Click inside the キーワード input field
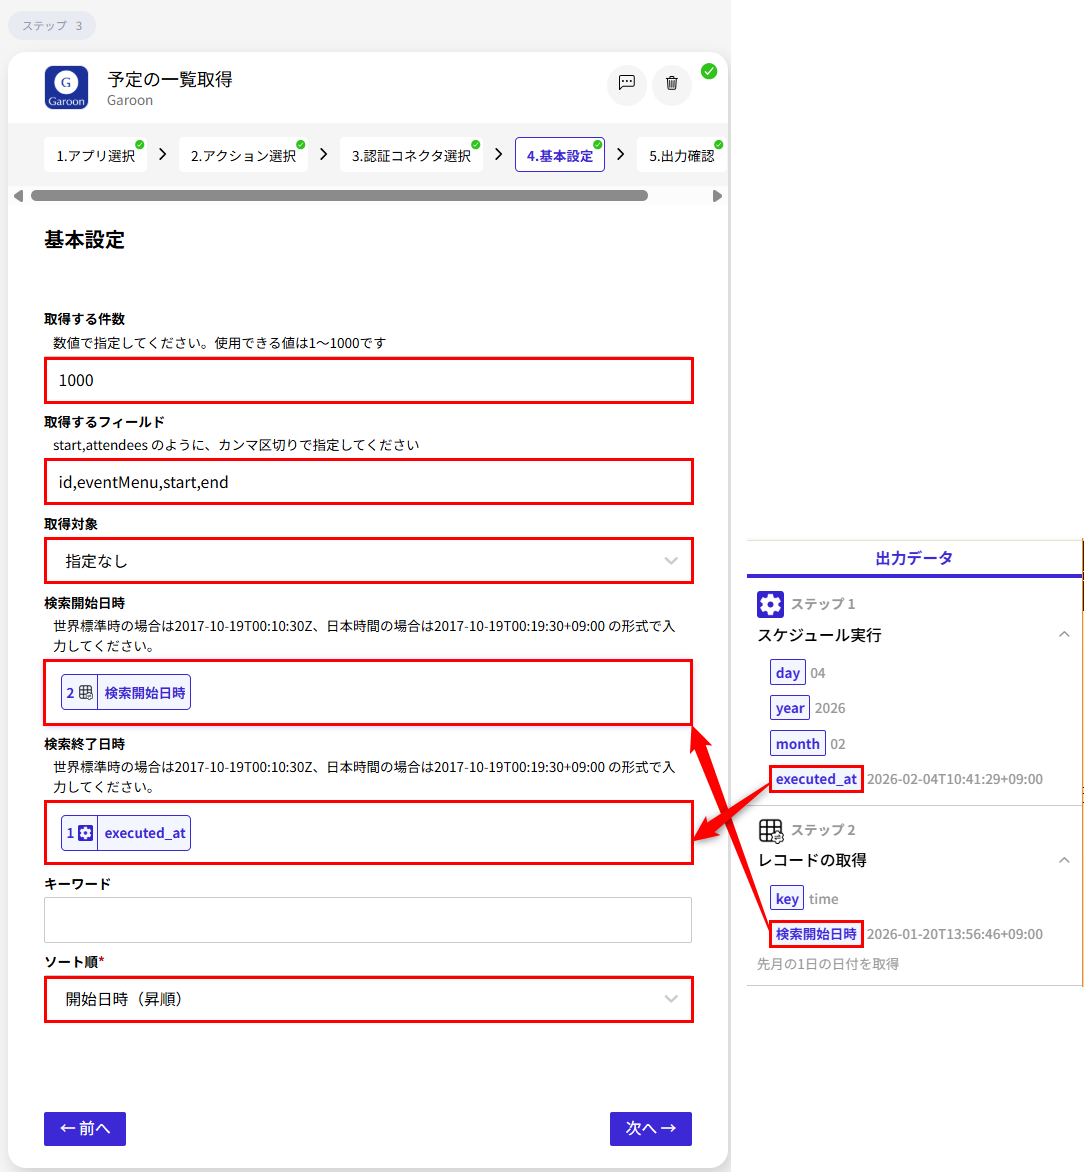1089x1172 pixels. pyautogui.click(x=368, y=920)
